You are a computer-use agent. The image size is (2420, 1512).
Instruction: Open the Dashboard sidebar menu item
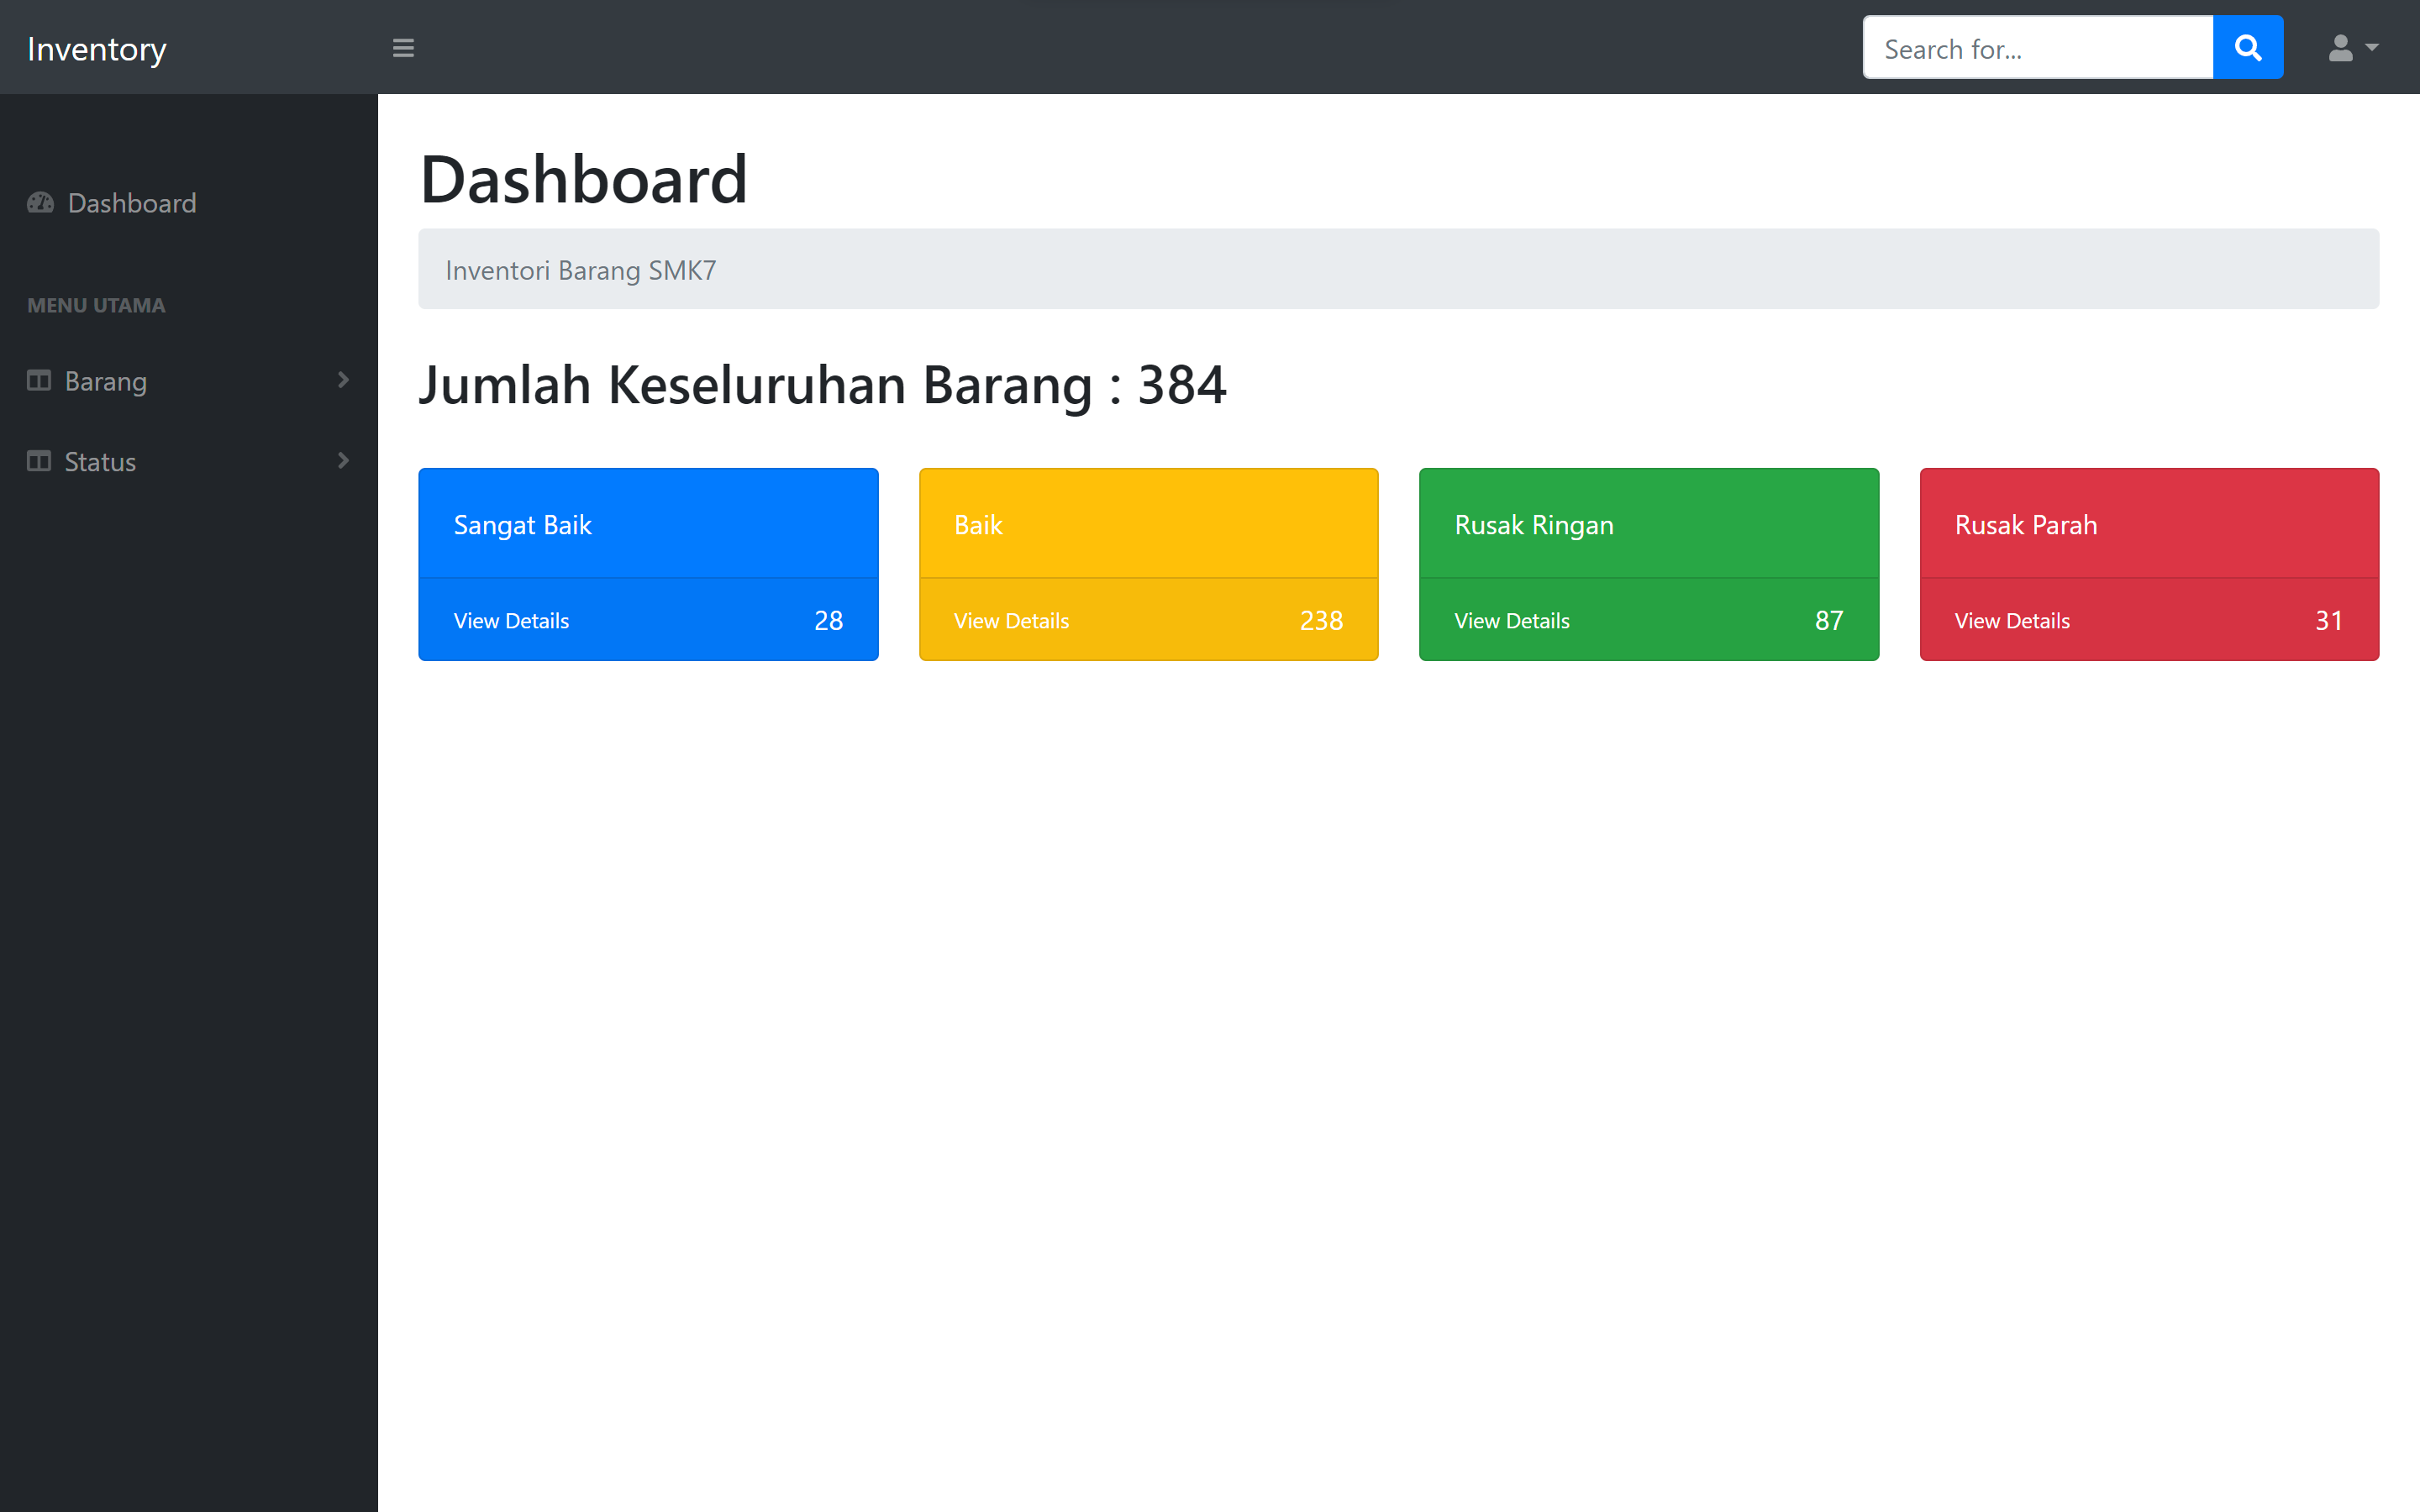[x=132, y=203]
